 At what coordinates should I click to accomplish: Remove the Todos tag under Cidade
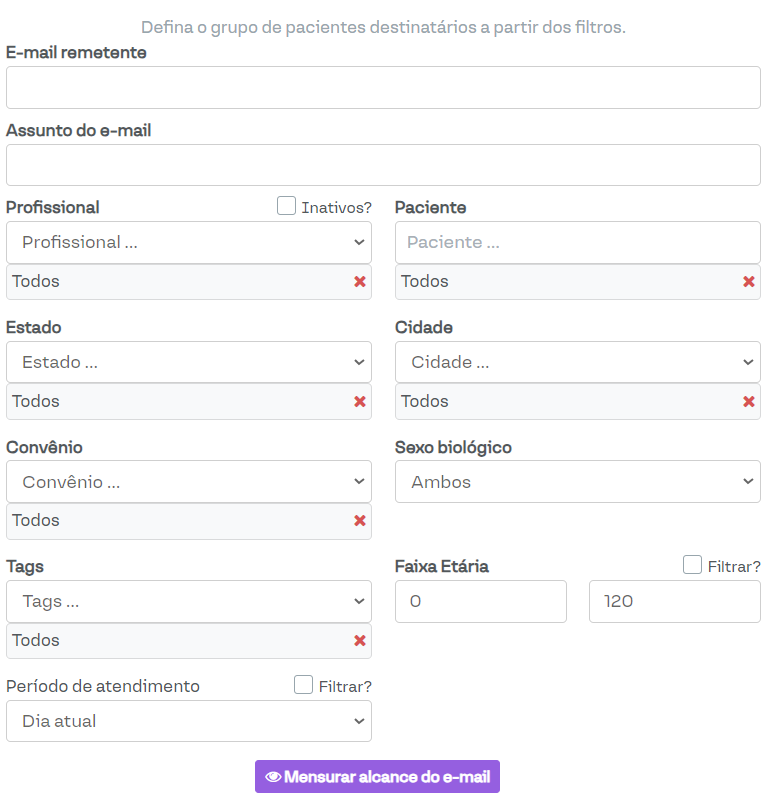(x=749, y=402)
